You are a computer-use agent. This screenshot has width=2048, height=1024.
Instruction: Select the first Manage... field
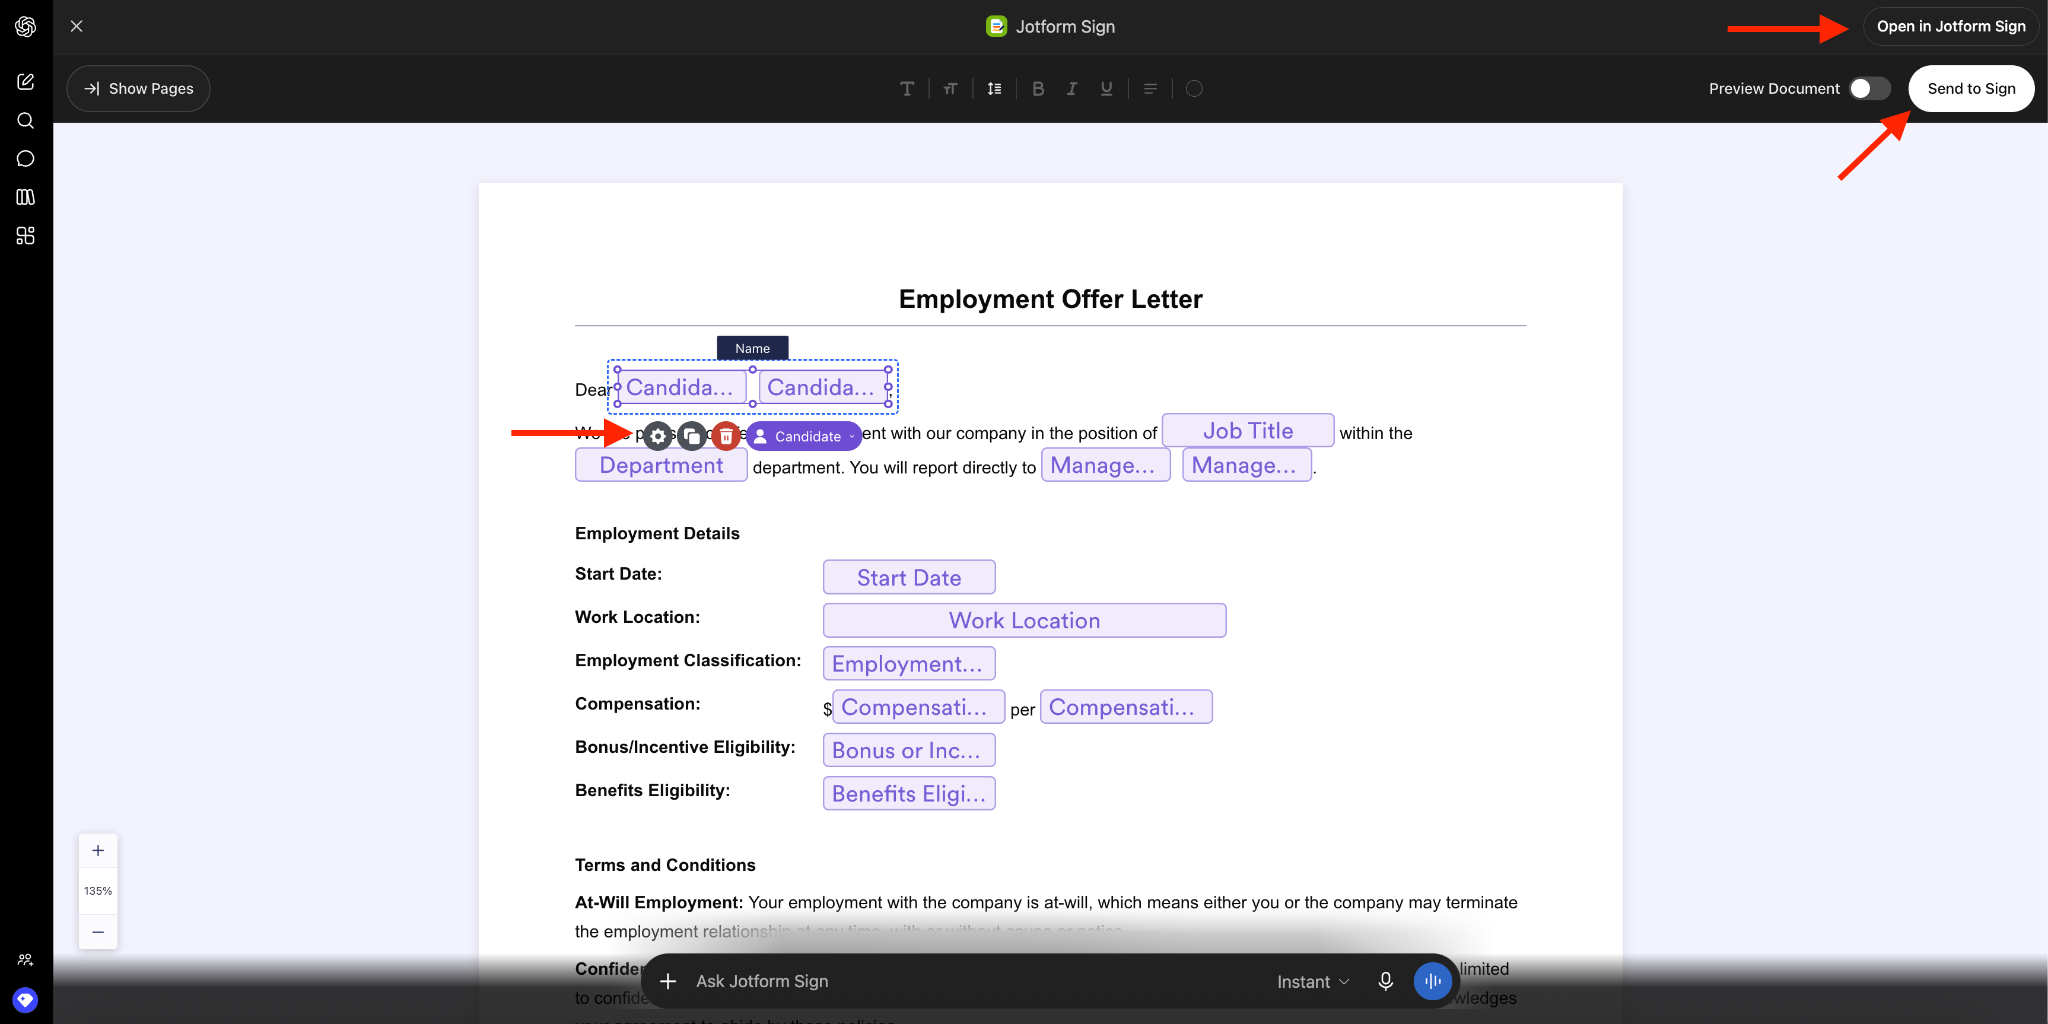point(1105,465)
